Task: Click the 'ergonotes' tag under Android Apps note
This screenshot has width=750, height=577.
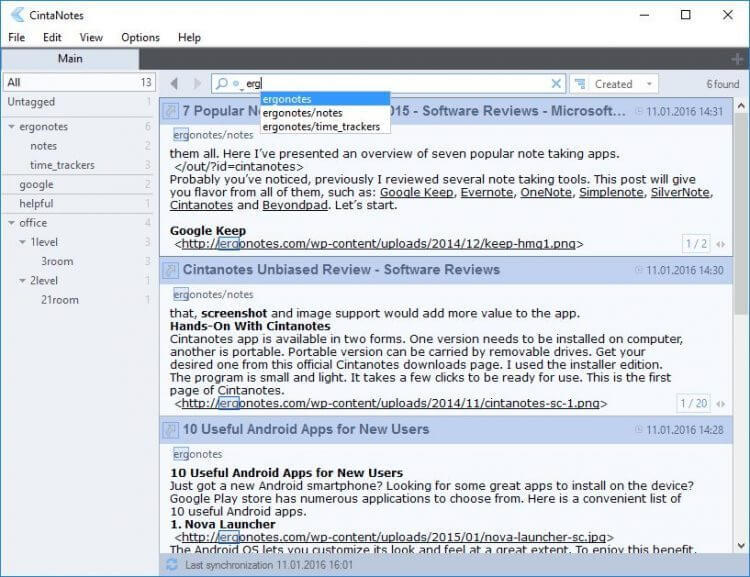Action: (198, 454)
